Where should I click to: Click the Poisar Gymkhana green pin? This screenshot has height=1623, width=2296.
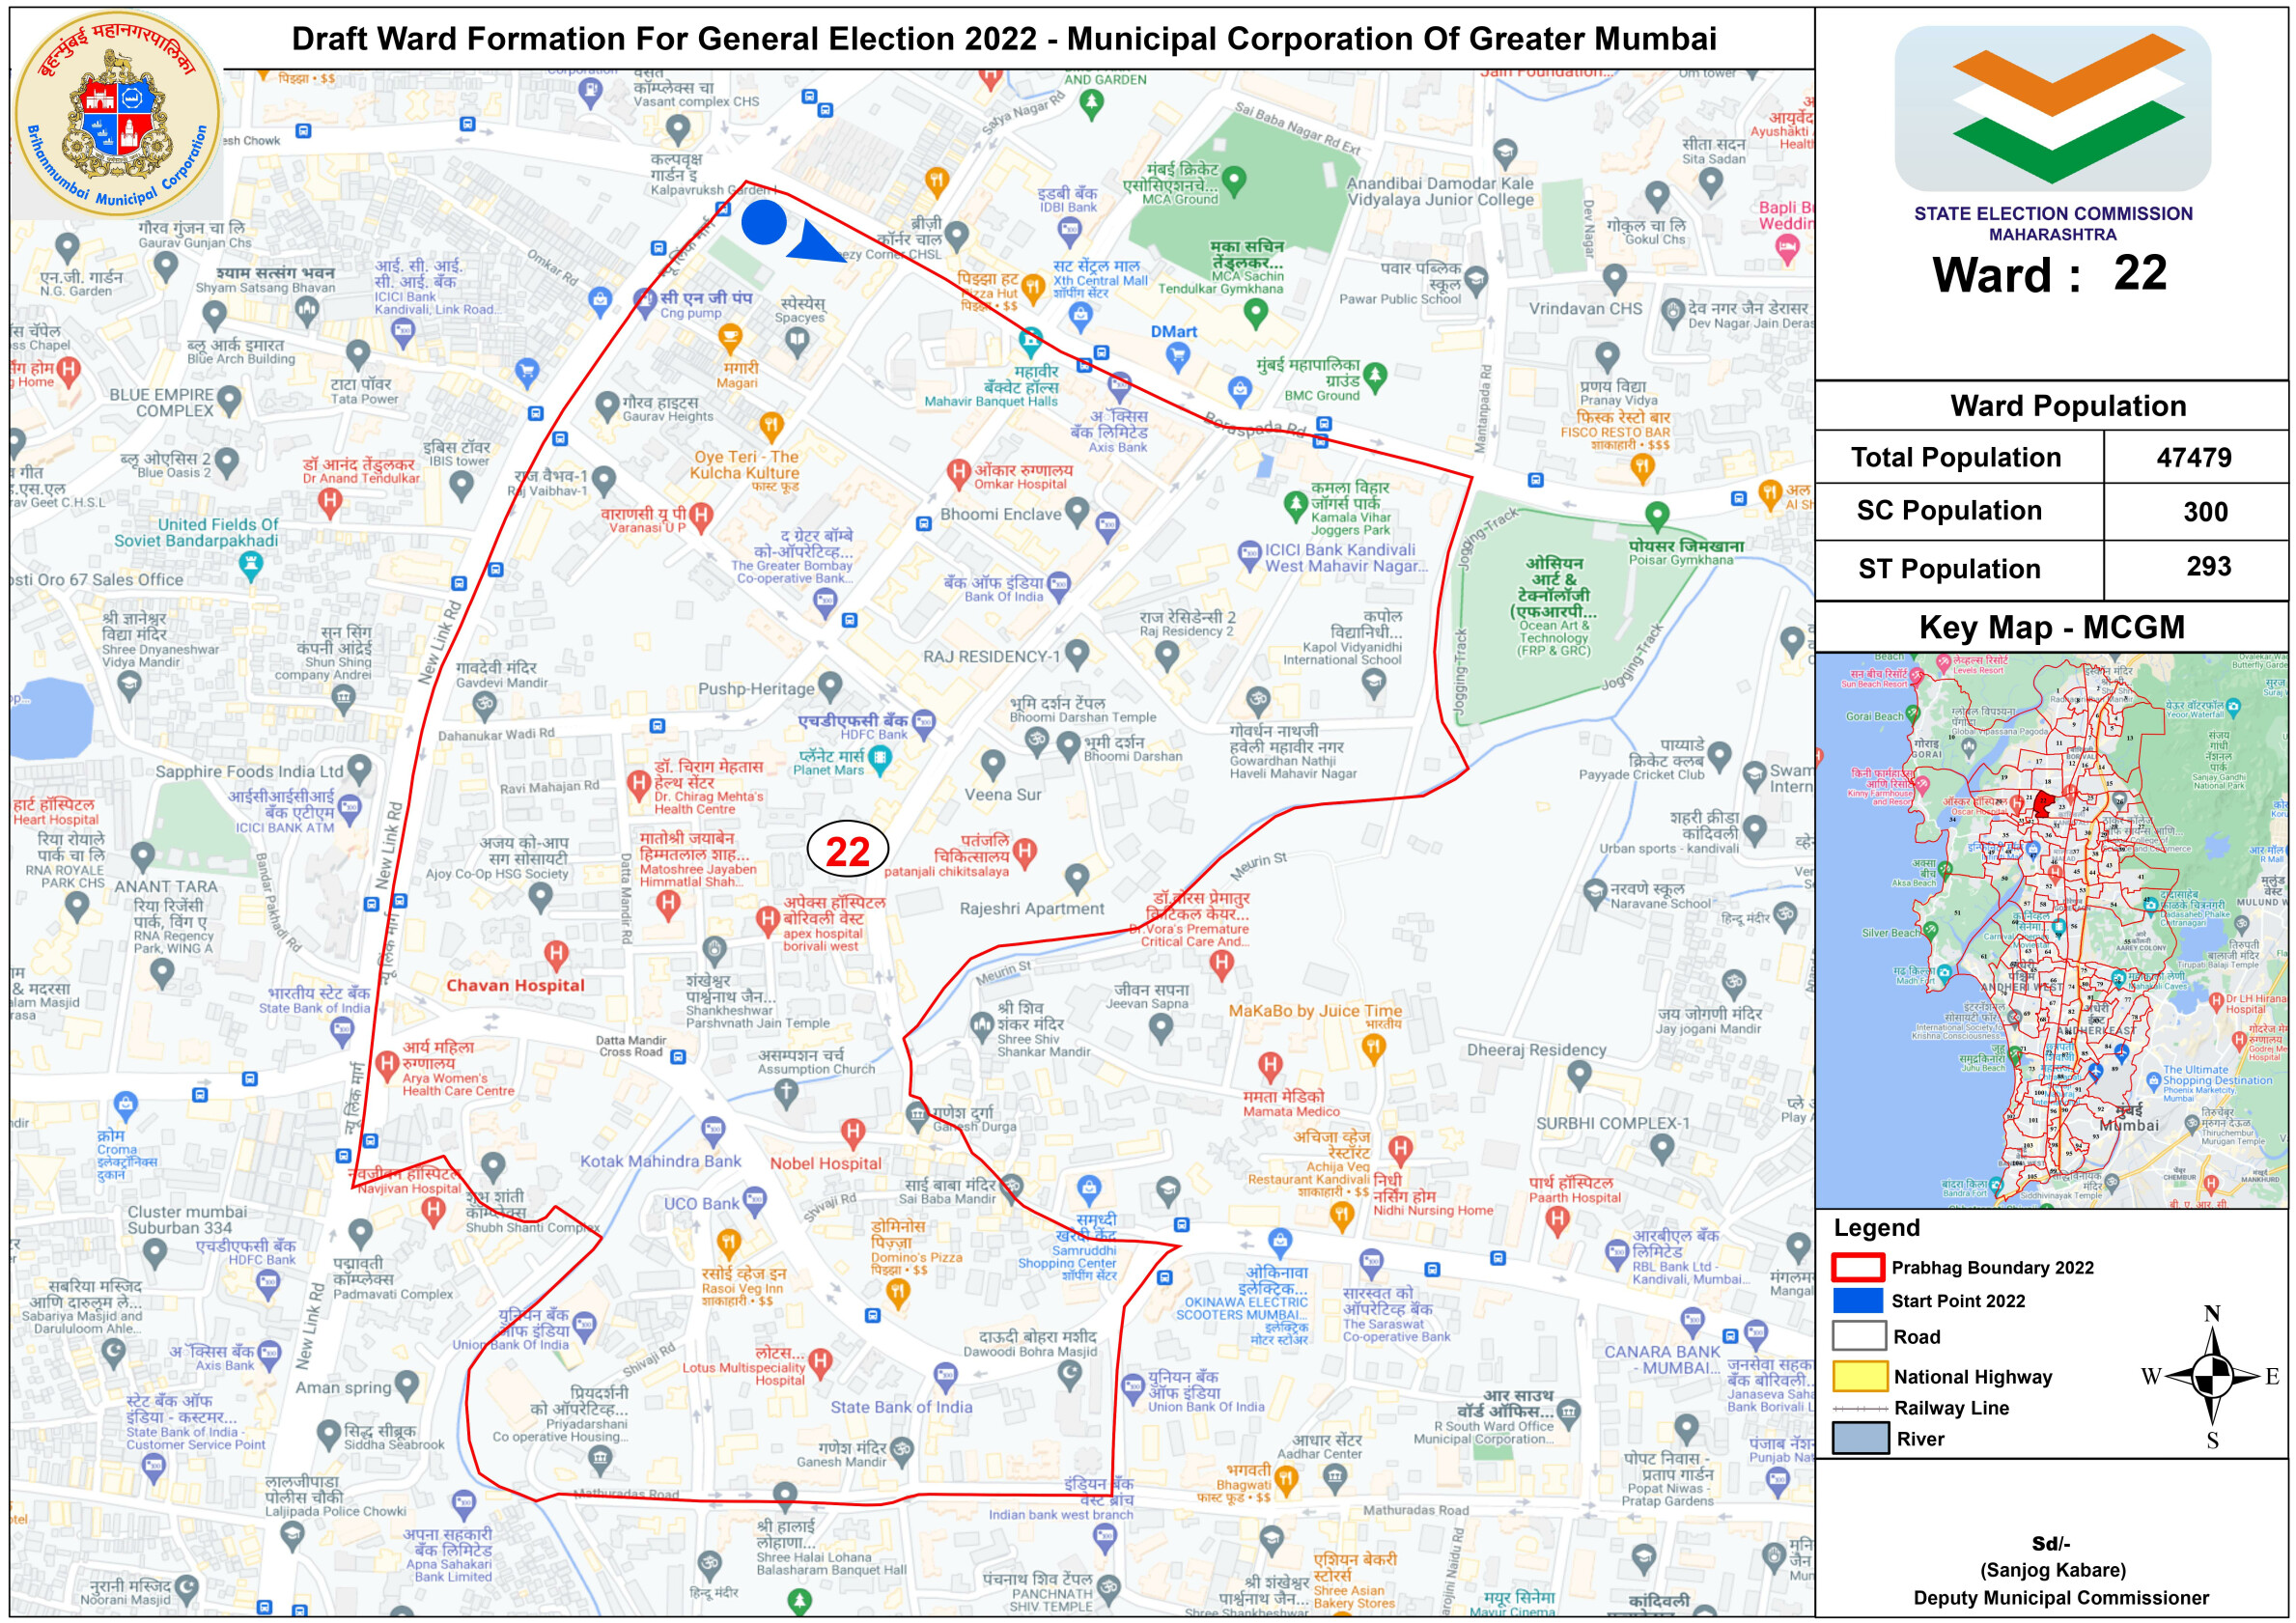tap(1657, 515)
